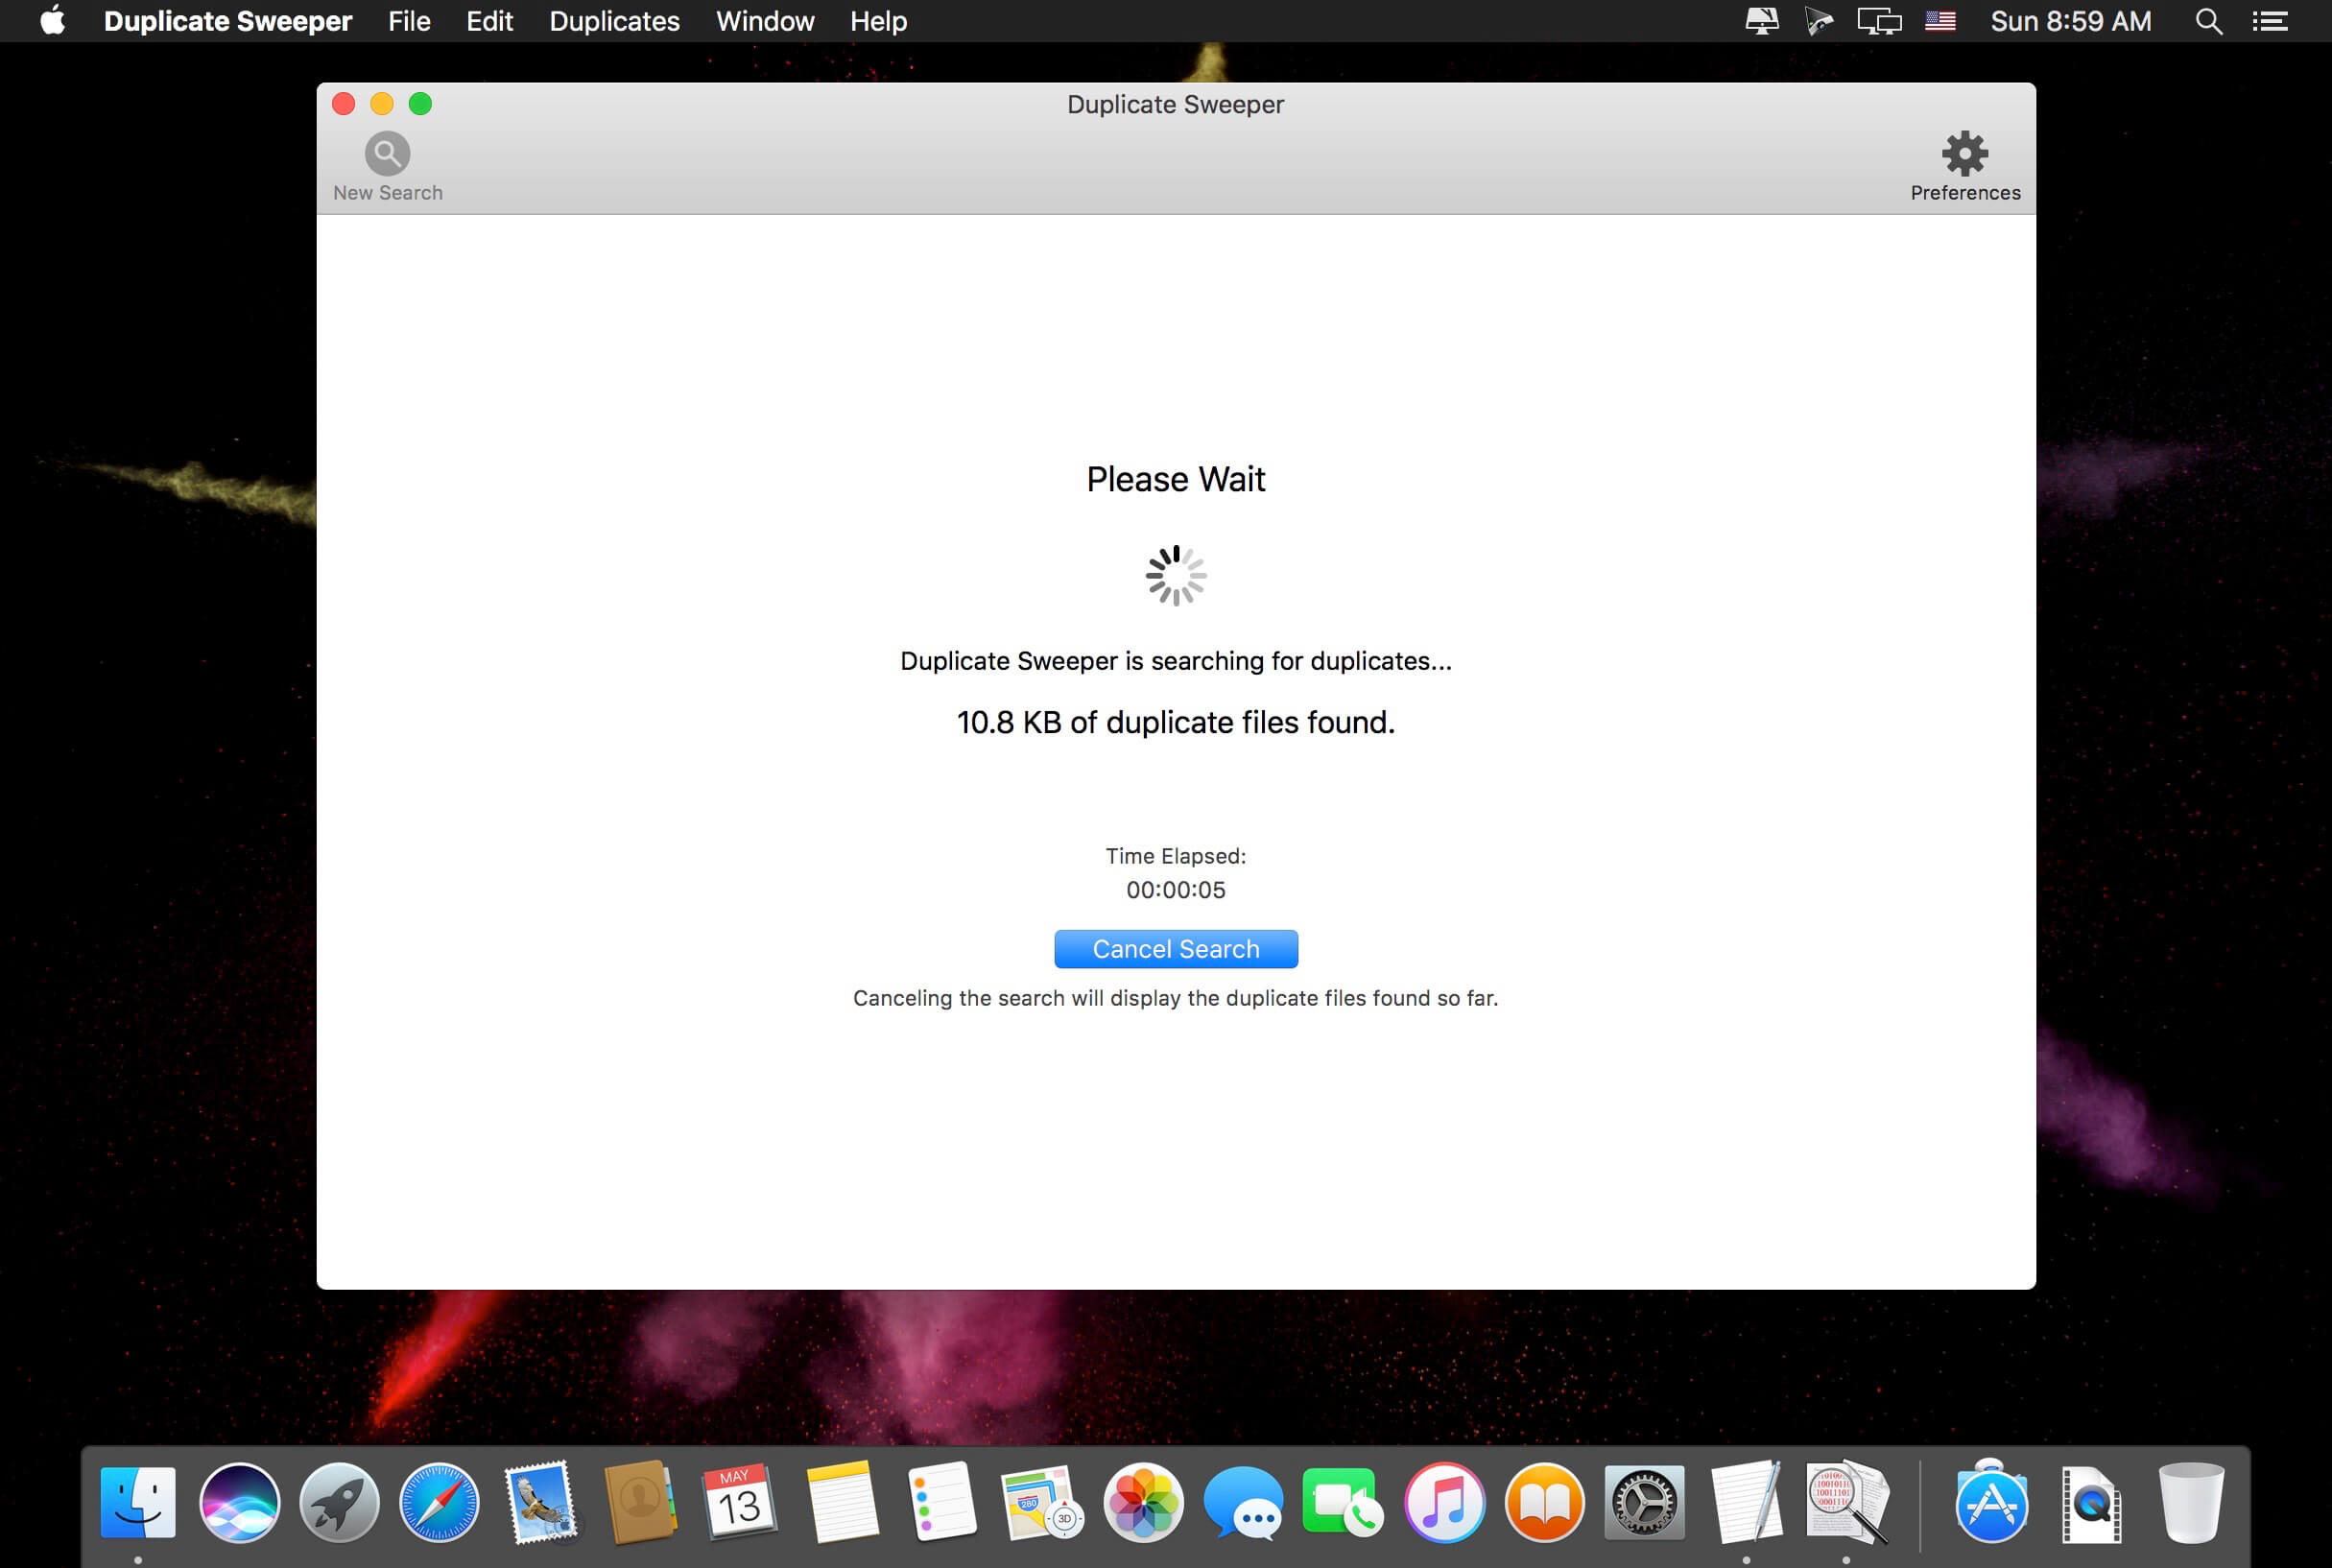This screenshot has height=1568, width=2332.
Task: Open the Edit menu
Action: click(x=489, y=21)
